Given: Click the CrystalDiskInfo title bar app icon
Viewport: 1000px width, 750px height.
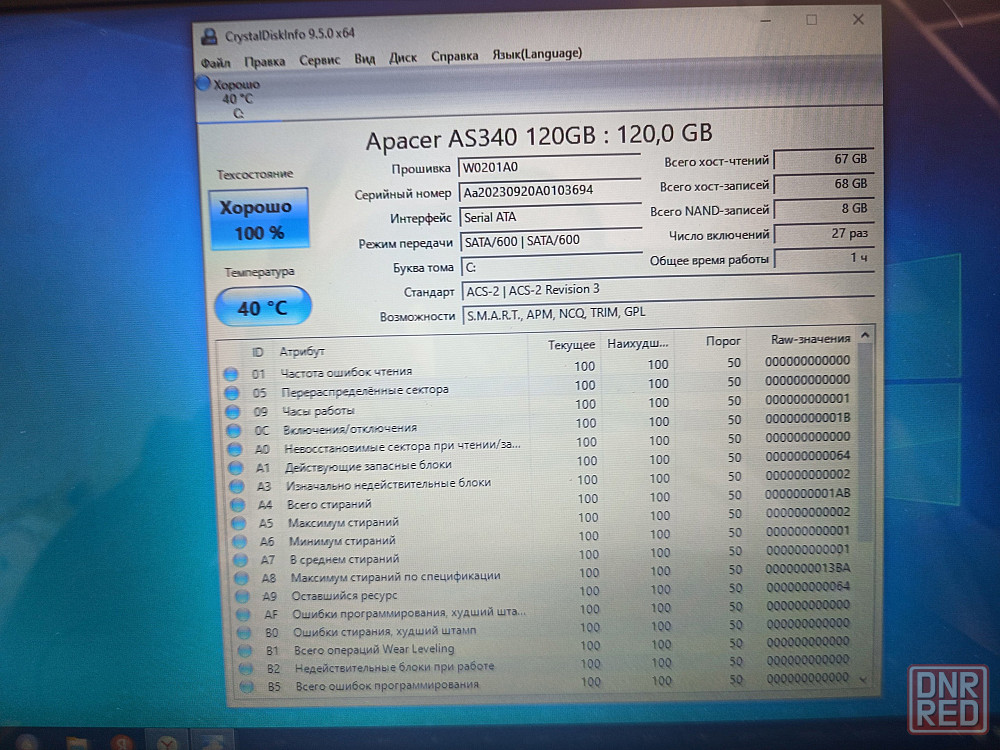Looking at the screenshot, I should (x=209, y=36).
